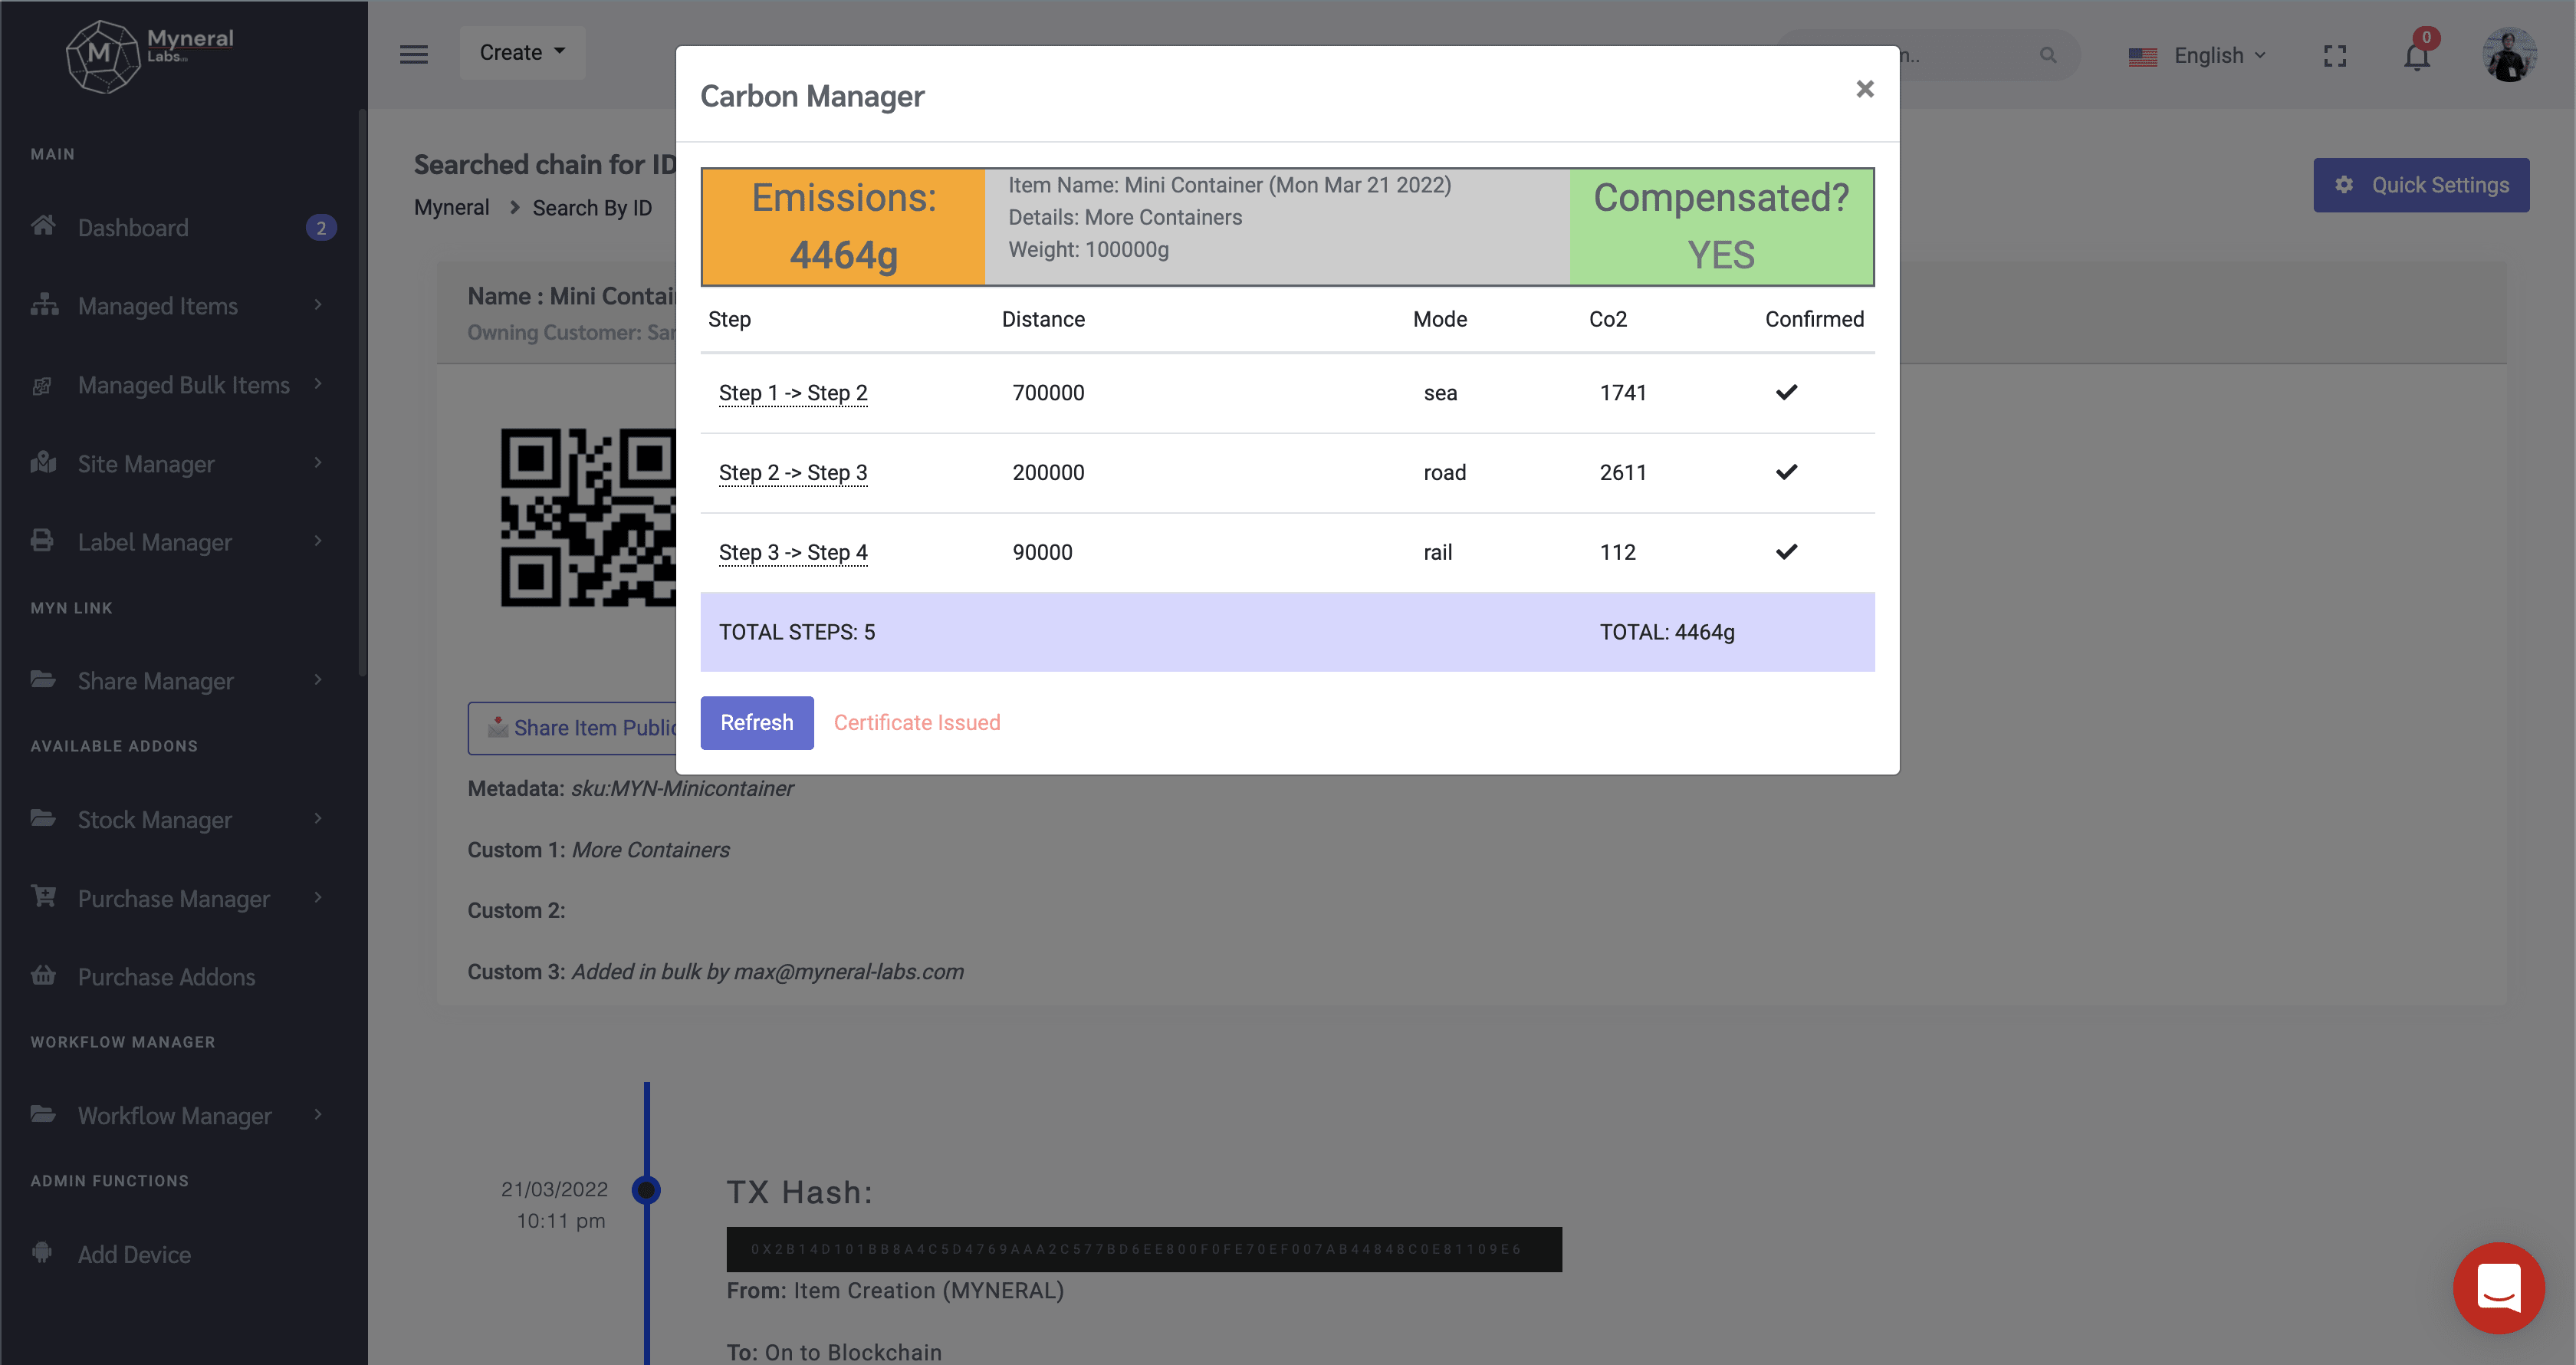
Task: Click the Workflow Manager folder icon
Action: (43, 1114)
